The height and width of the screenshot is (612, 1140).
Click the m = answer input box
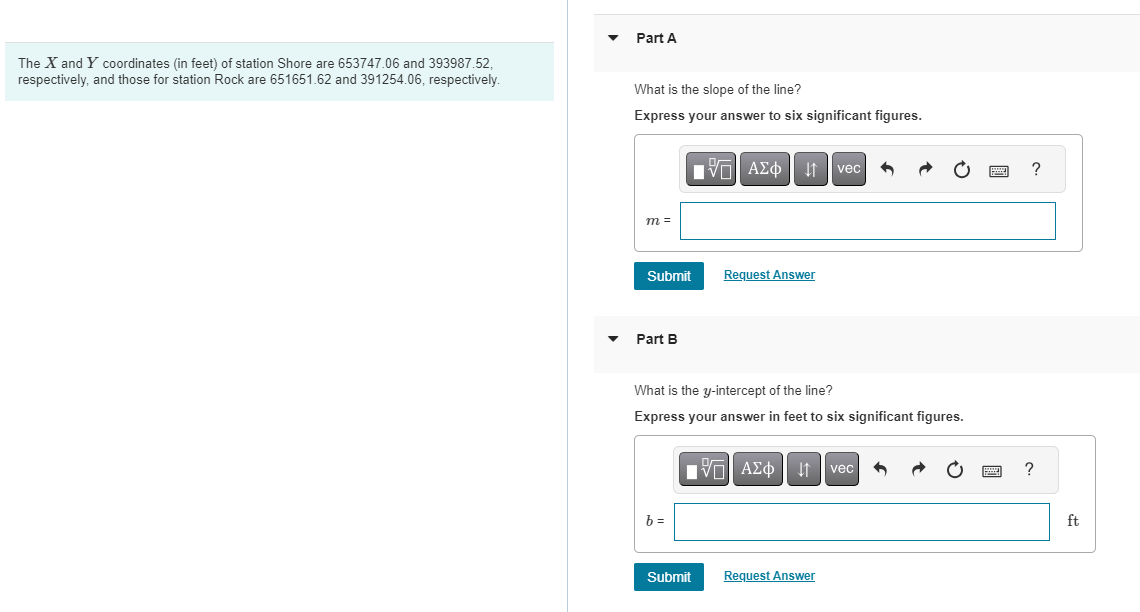coord(867,220)
